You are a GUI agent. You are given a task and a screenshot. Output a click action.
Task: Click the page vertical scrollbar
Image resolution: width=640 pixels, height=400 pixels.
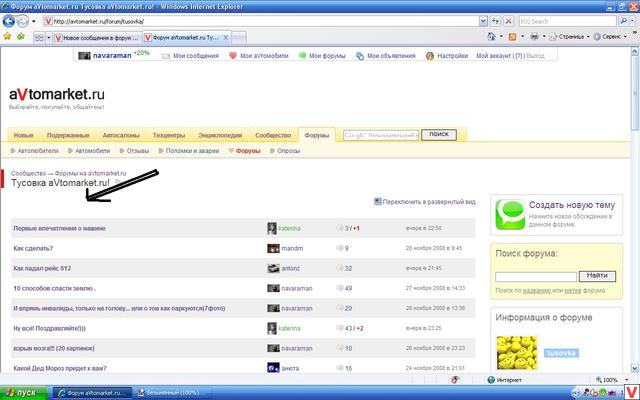click(x=635, y=208)
